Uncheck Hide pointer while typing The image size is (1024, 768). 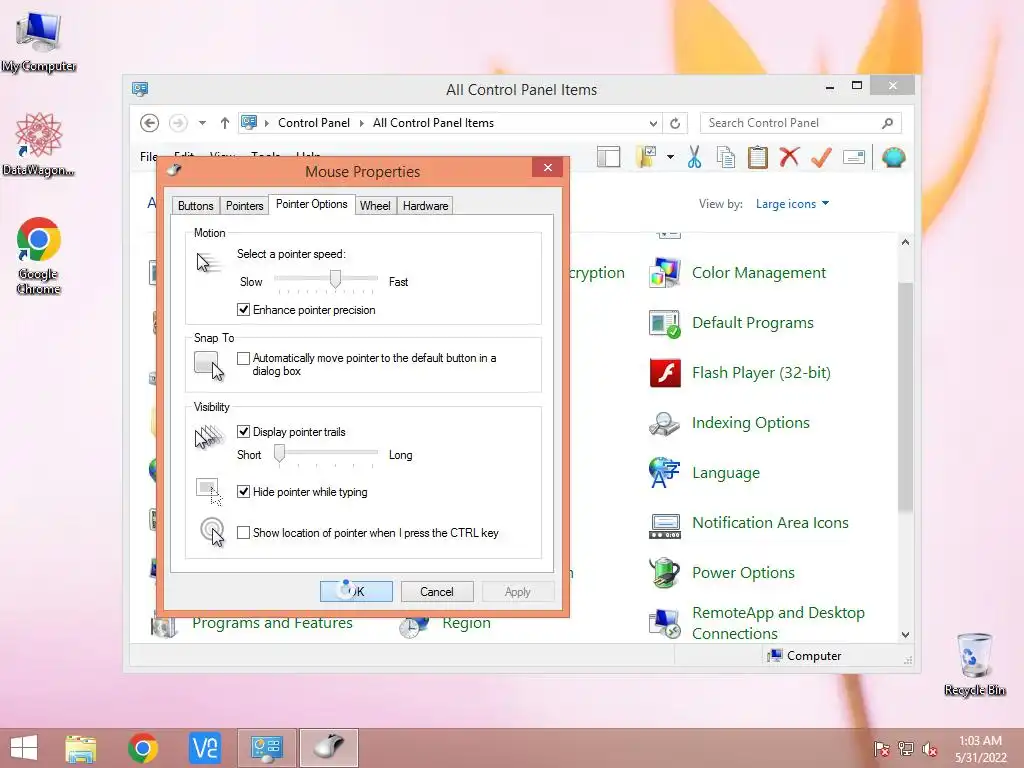coord(244,492)
